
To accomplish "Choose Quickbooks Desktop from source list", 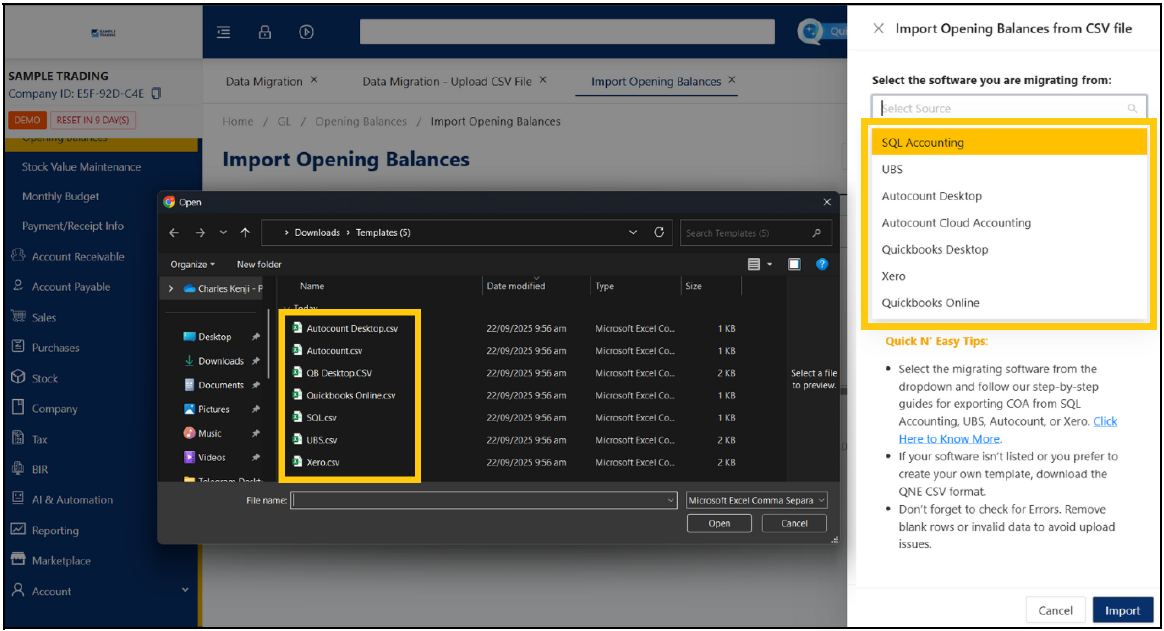I will pyautogui.click(x=1009, y=249).
